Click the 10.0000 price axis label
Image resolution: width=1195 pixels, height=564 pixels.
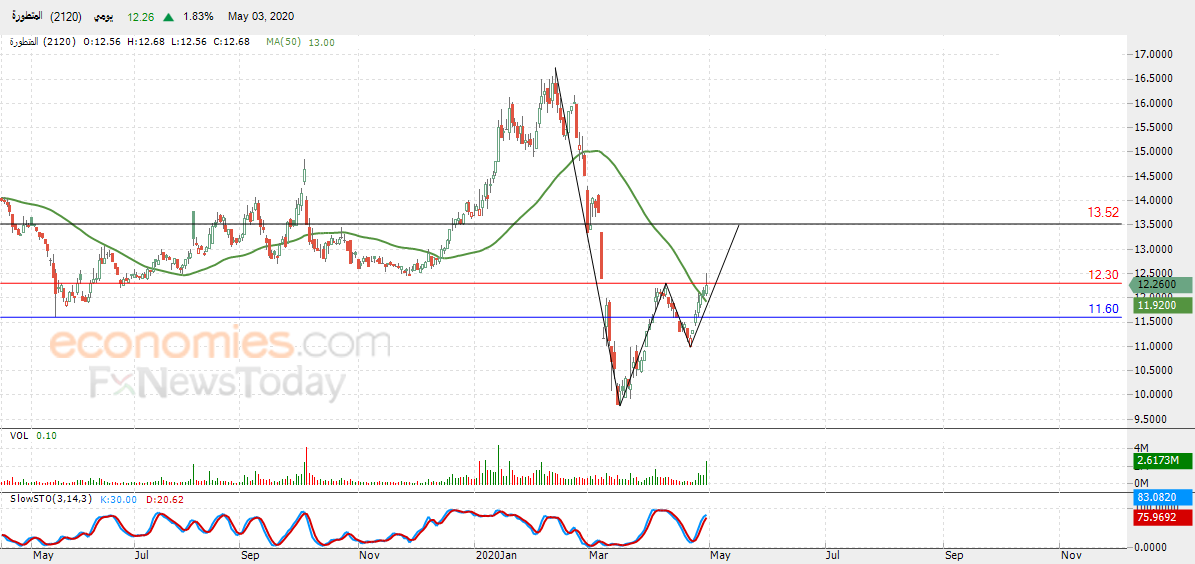tap(1153, 395)
